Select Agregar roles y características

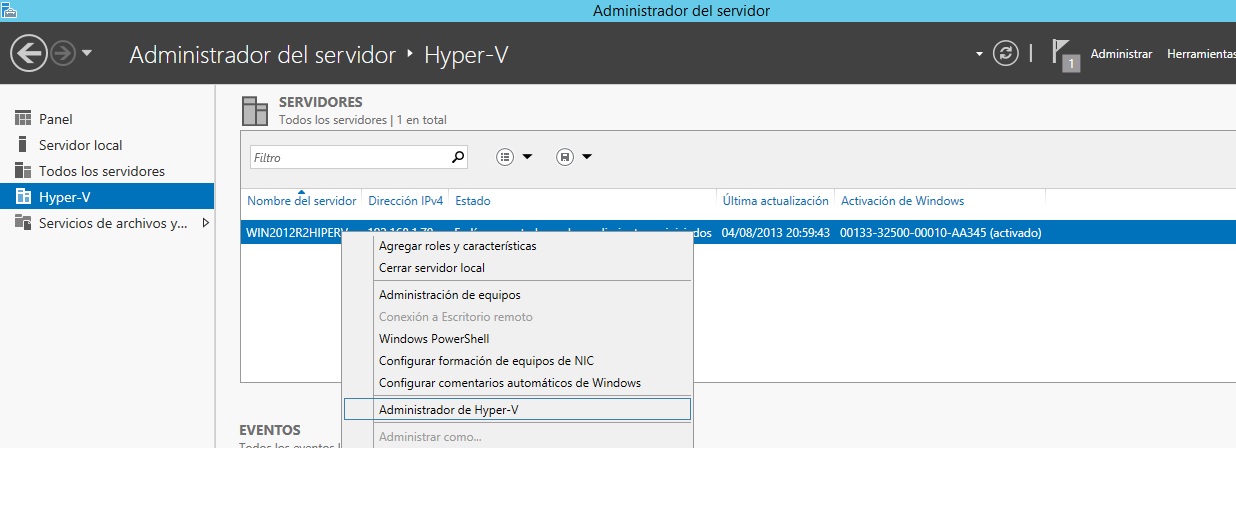point(457,246)
